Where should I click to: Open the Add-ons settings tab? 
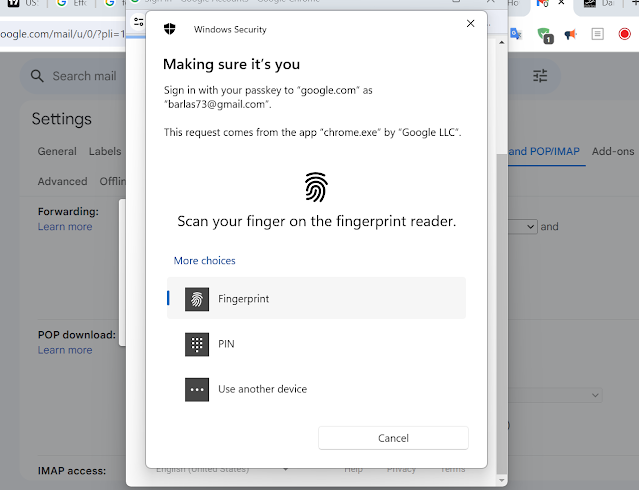click(613, 151)
